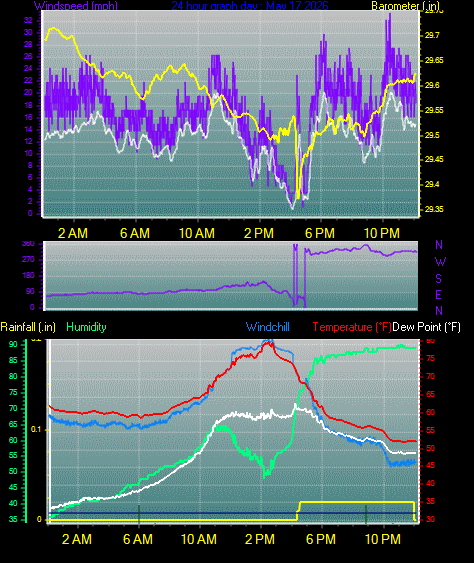Image resolution: width=474 pixels, height=563 pixels.
Task: Click the '16' windspeed axis value
Action: tap(28, 117)
